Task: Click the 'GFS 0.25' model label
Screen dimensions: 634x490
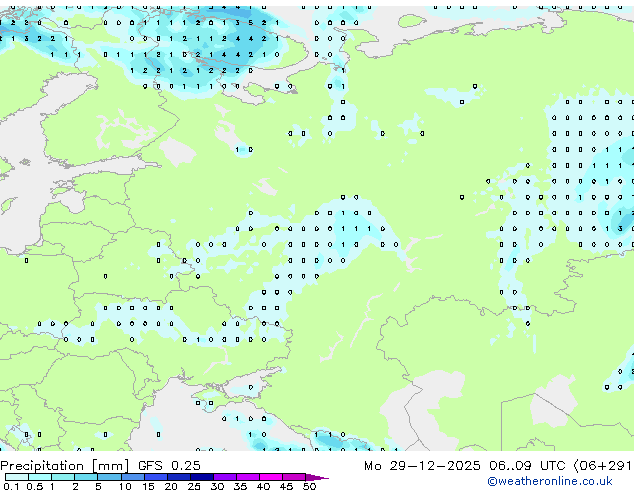Action: point(169,466)
